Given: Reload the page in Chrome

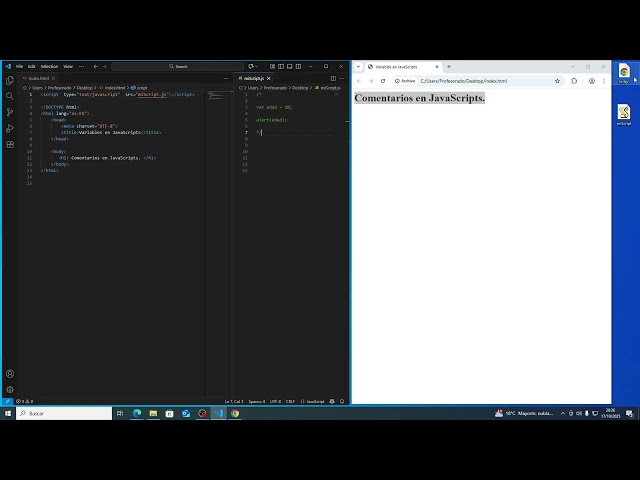Looking at the screenshot, I should point(383,81).
